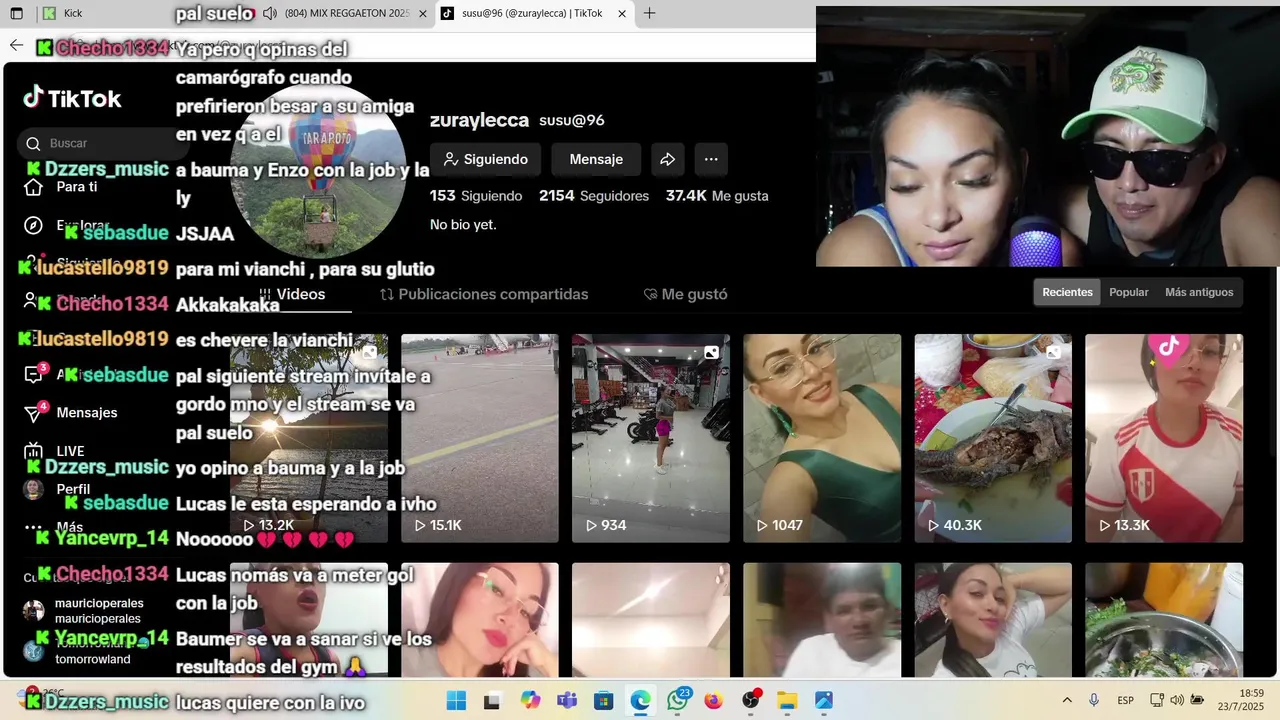Click the Perfil avatar icon in the sidebar

pyautogui.click(x=33, y=489)
